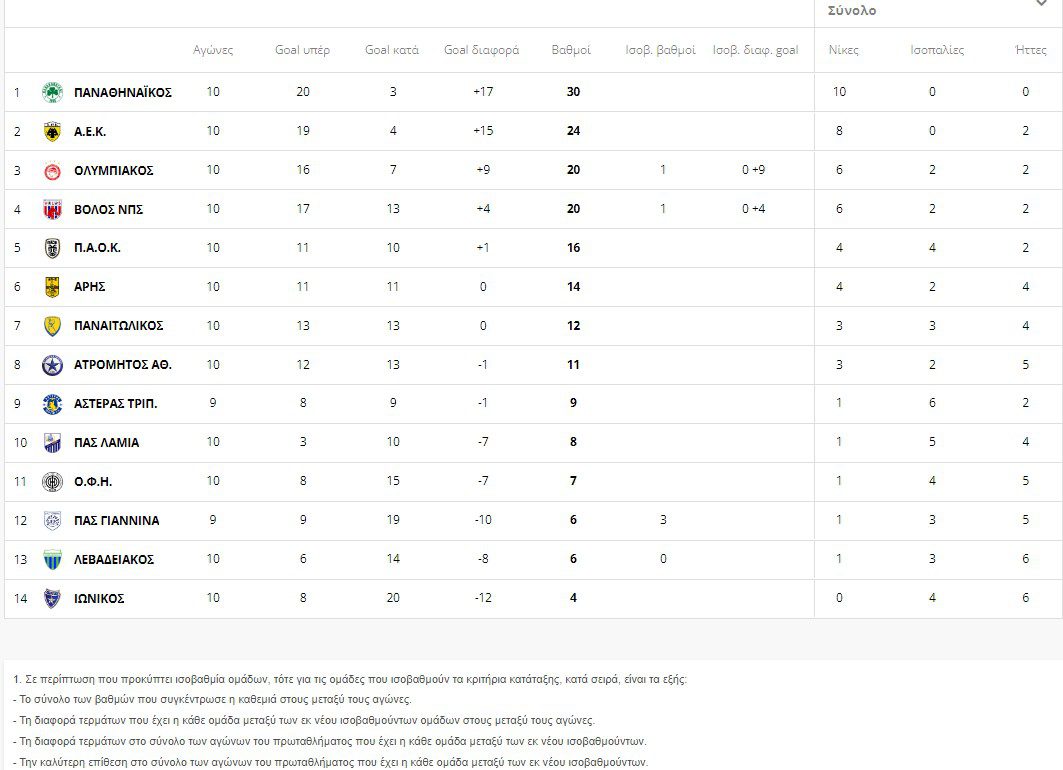
Task: Click the Atromitos star logo
Action: click(x=52, y=365)
